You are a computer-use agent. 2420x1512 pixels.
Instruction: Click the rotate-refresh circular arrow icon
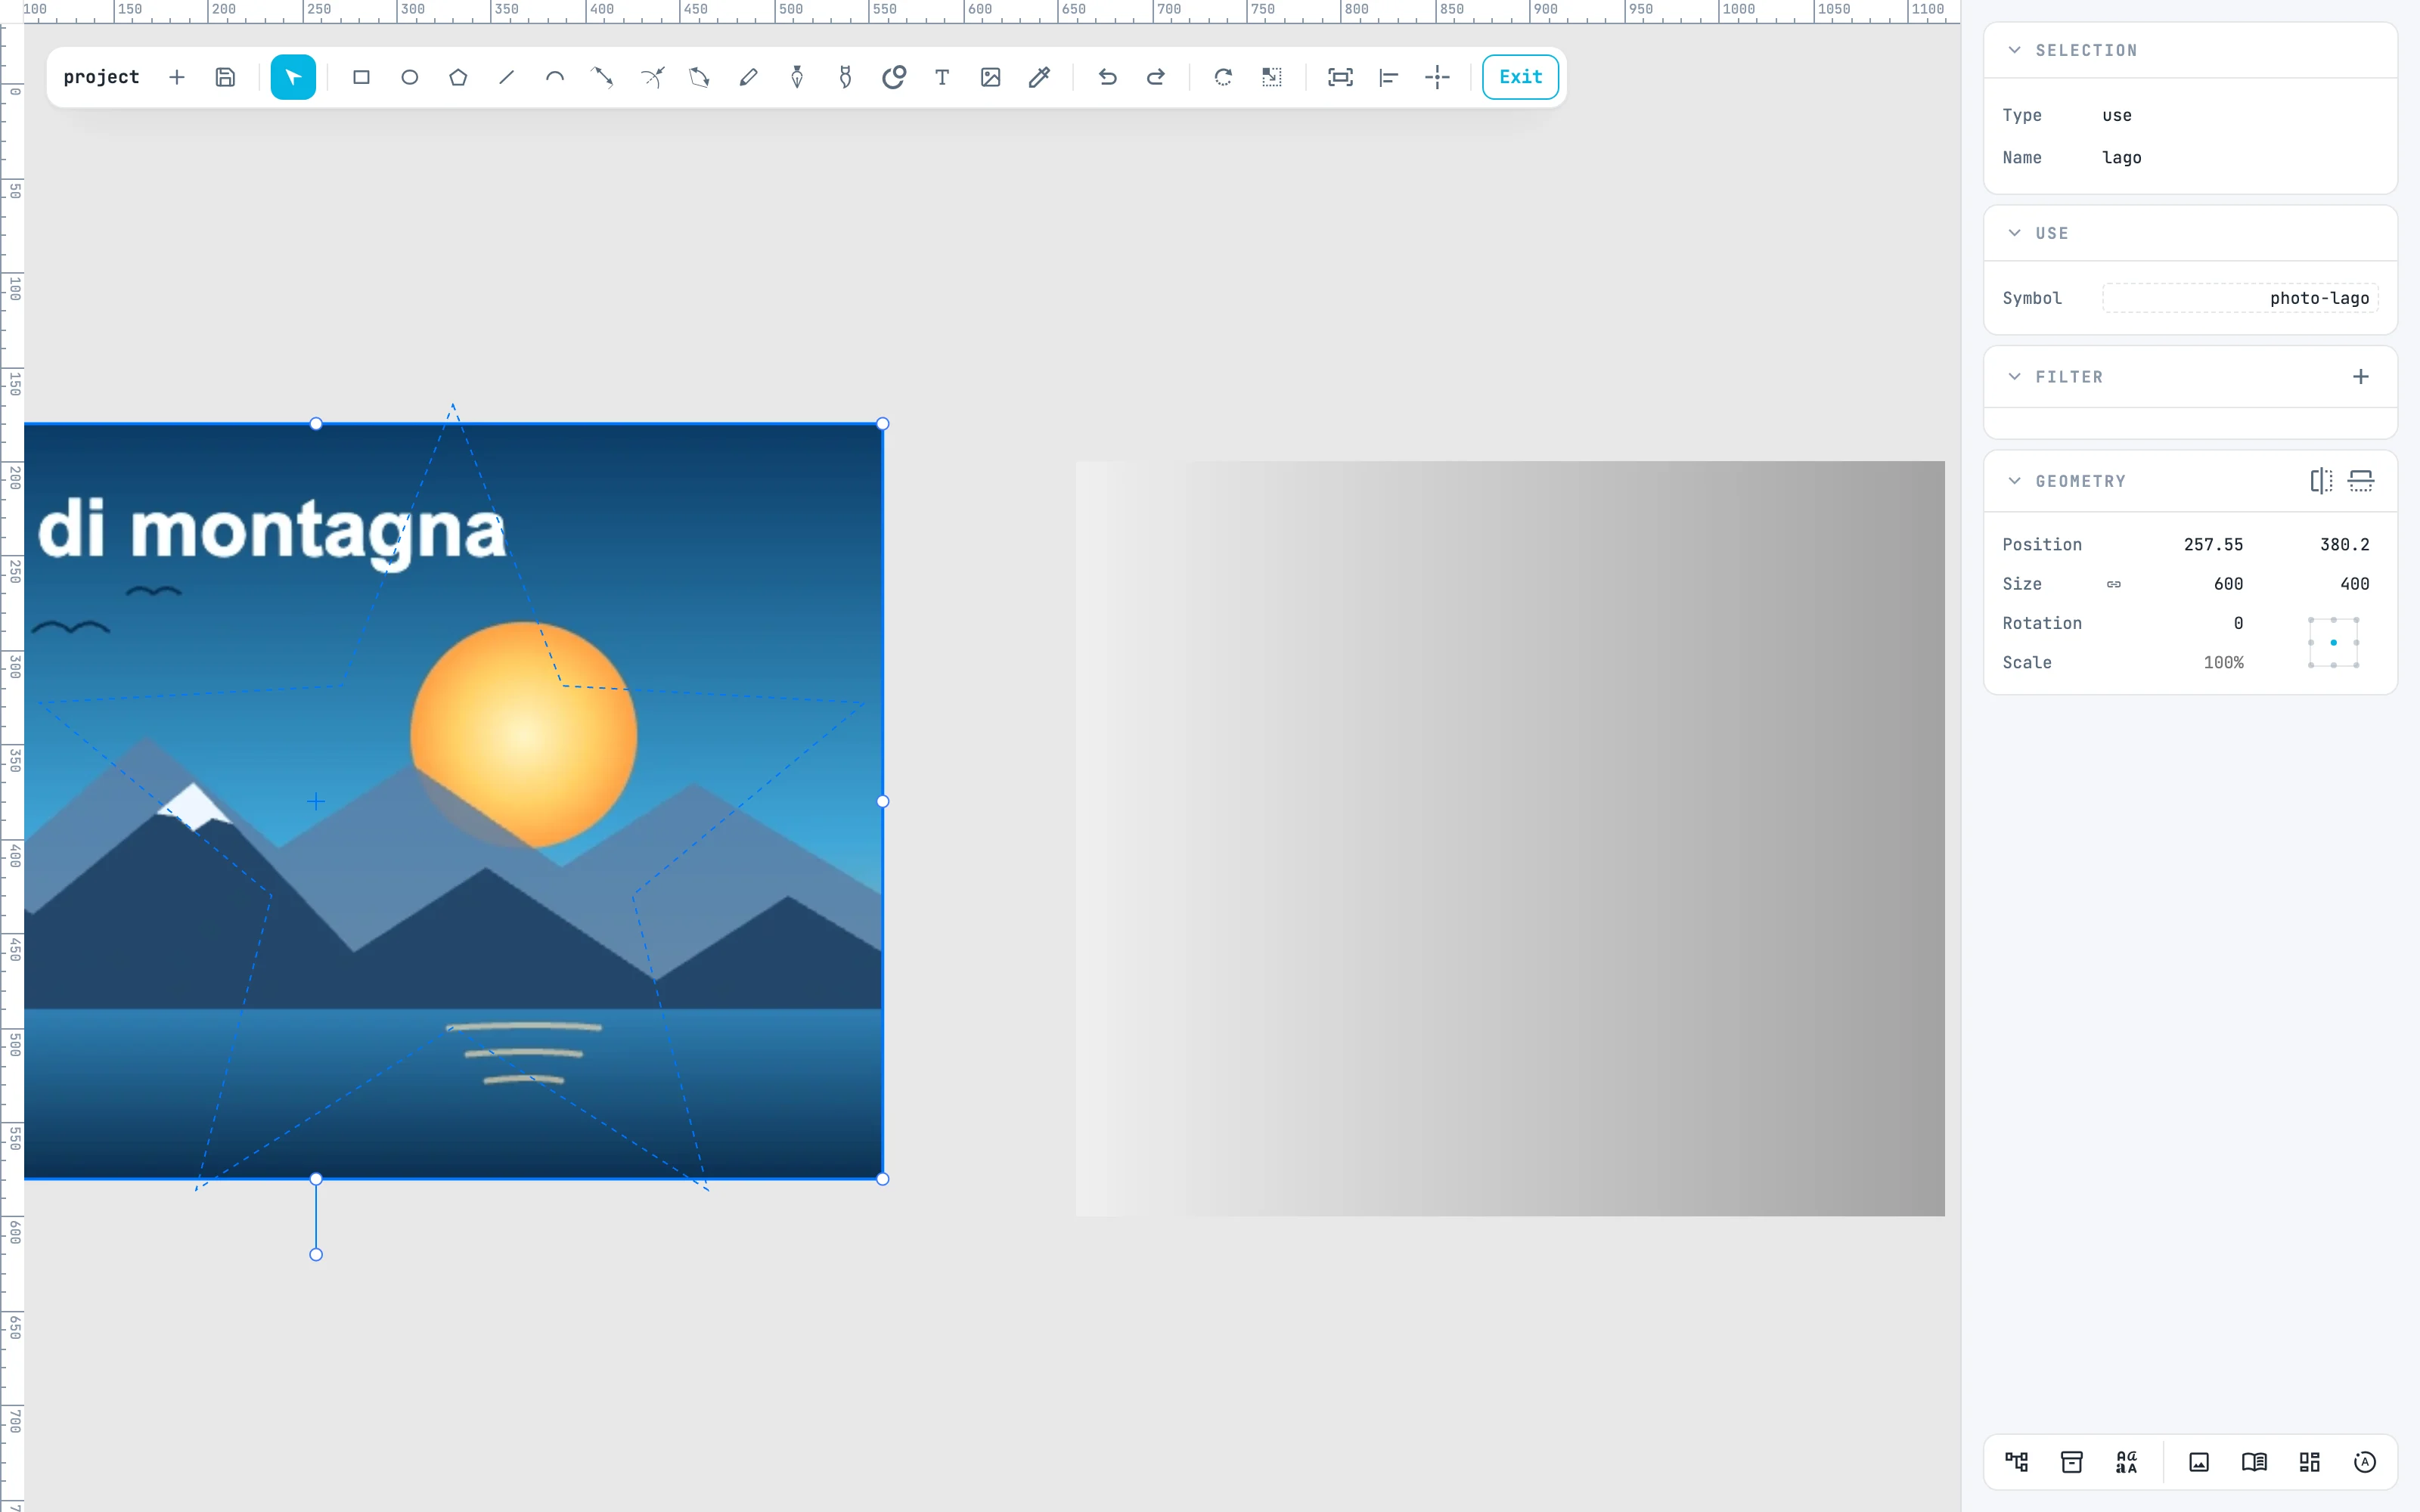coord(1223,77)
